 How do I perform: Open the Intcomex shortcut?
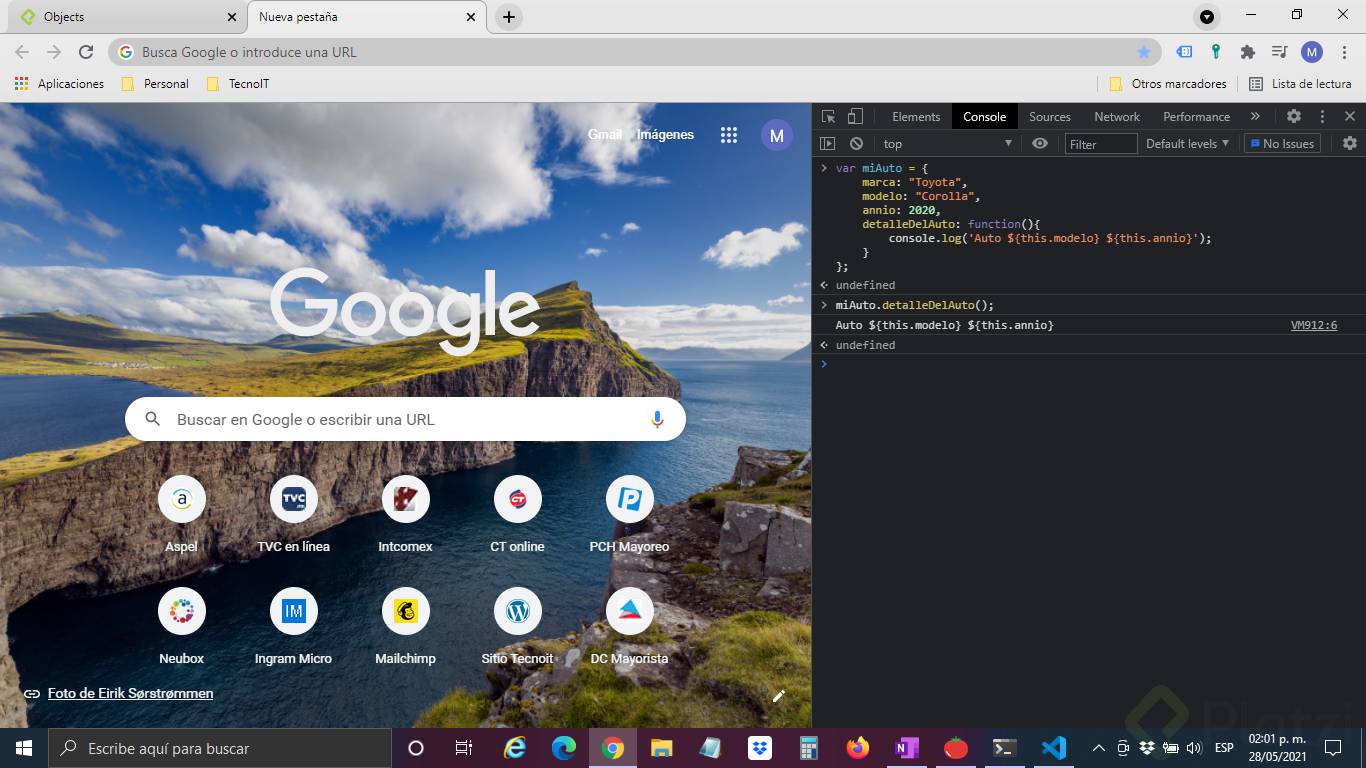point(405,515)
